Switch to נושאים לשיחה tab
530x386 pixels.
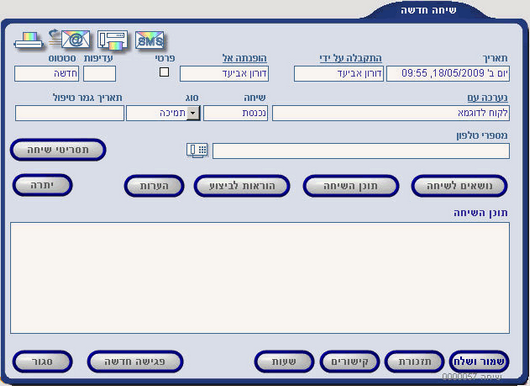(x=459, y=186)
